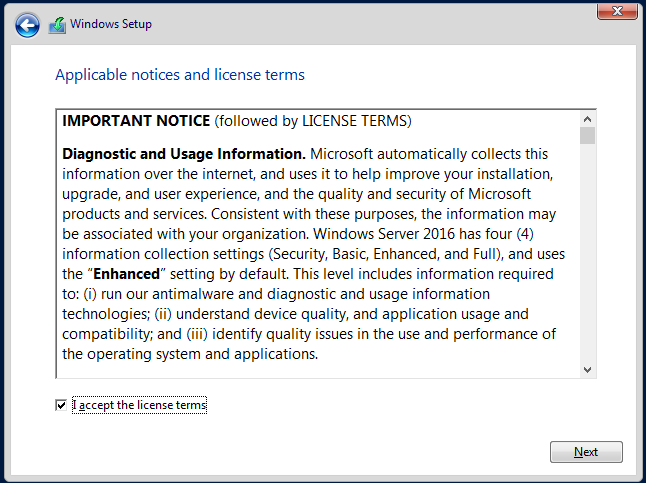
Task: Uncheck the accept license terms checkbox
Action: click(x=61, y=405)
